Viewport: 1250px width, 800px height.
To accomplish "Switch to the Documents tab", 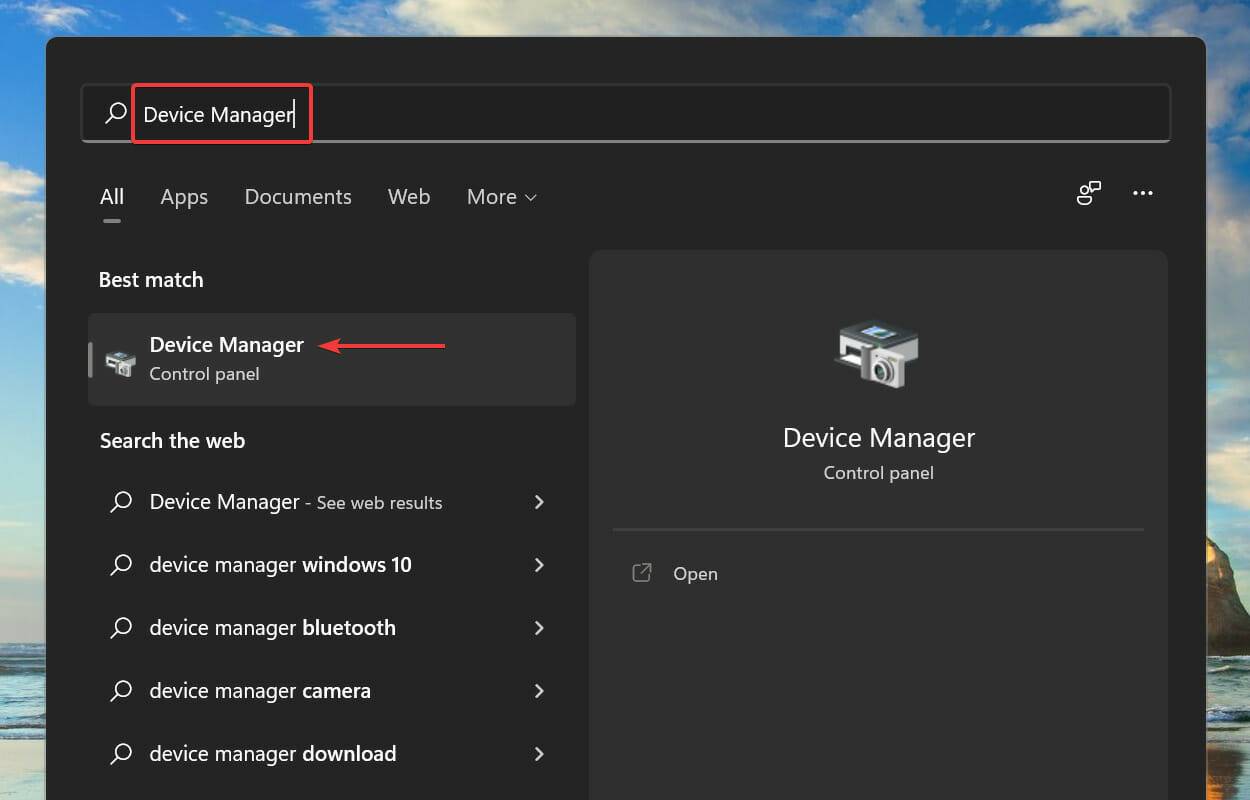I will pyautogui.click(x=297, y=197).
